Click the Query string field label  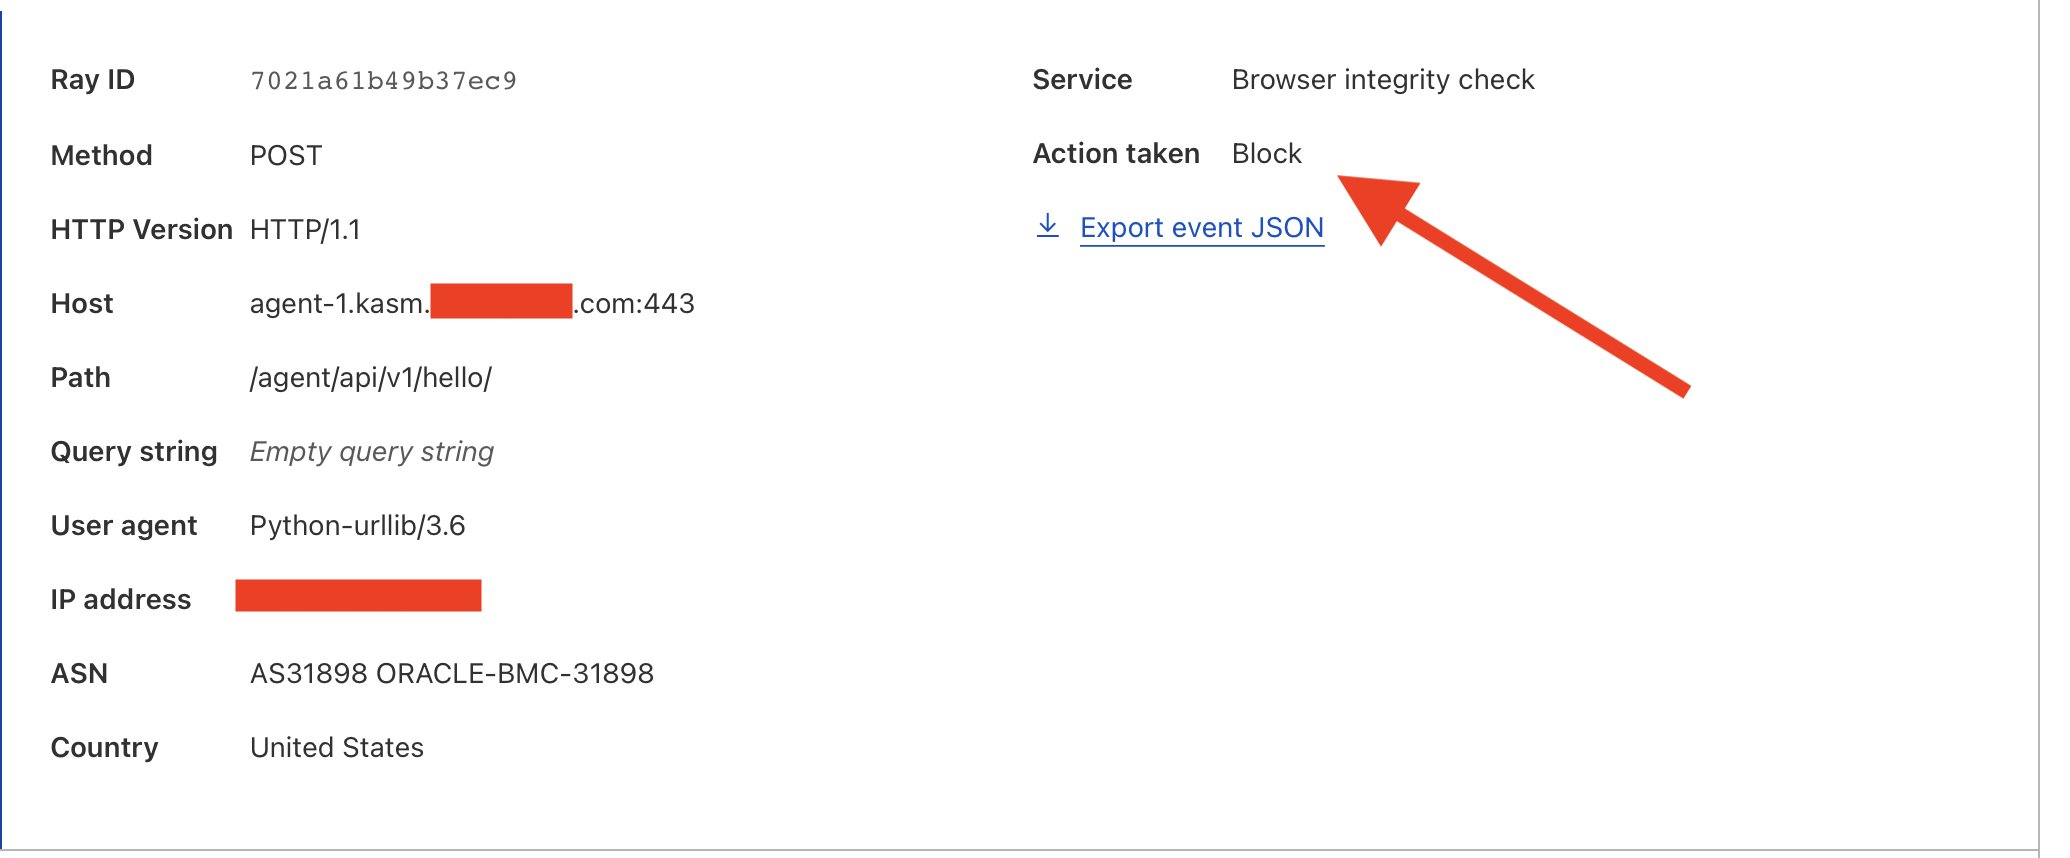coord(134,451)
